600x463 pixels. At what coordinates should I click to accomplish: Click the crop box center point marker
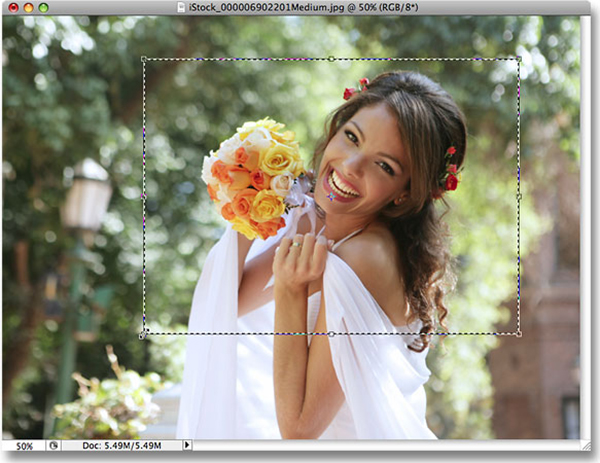[x=331, y=197]
